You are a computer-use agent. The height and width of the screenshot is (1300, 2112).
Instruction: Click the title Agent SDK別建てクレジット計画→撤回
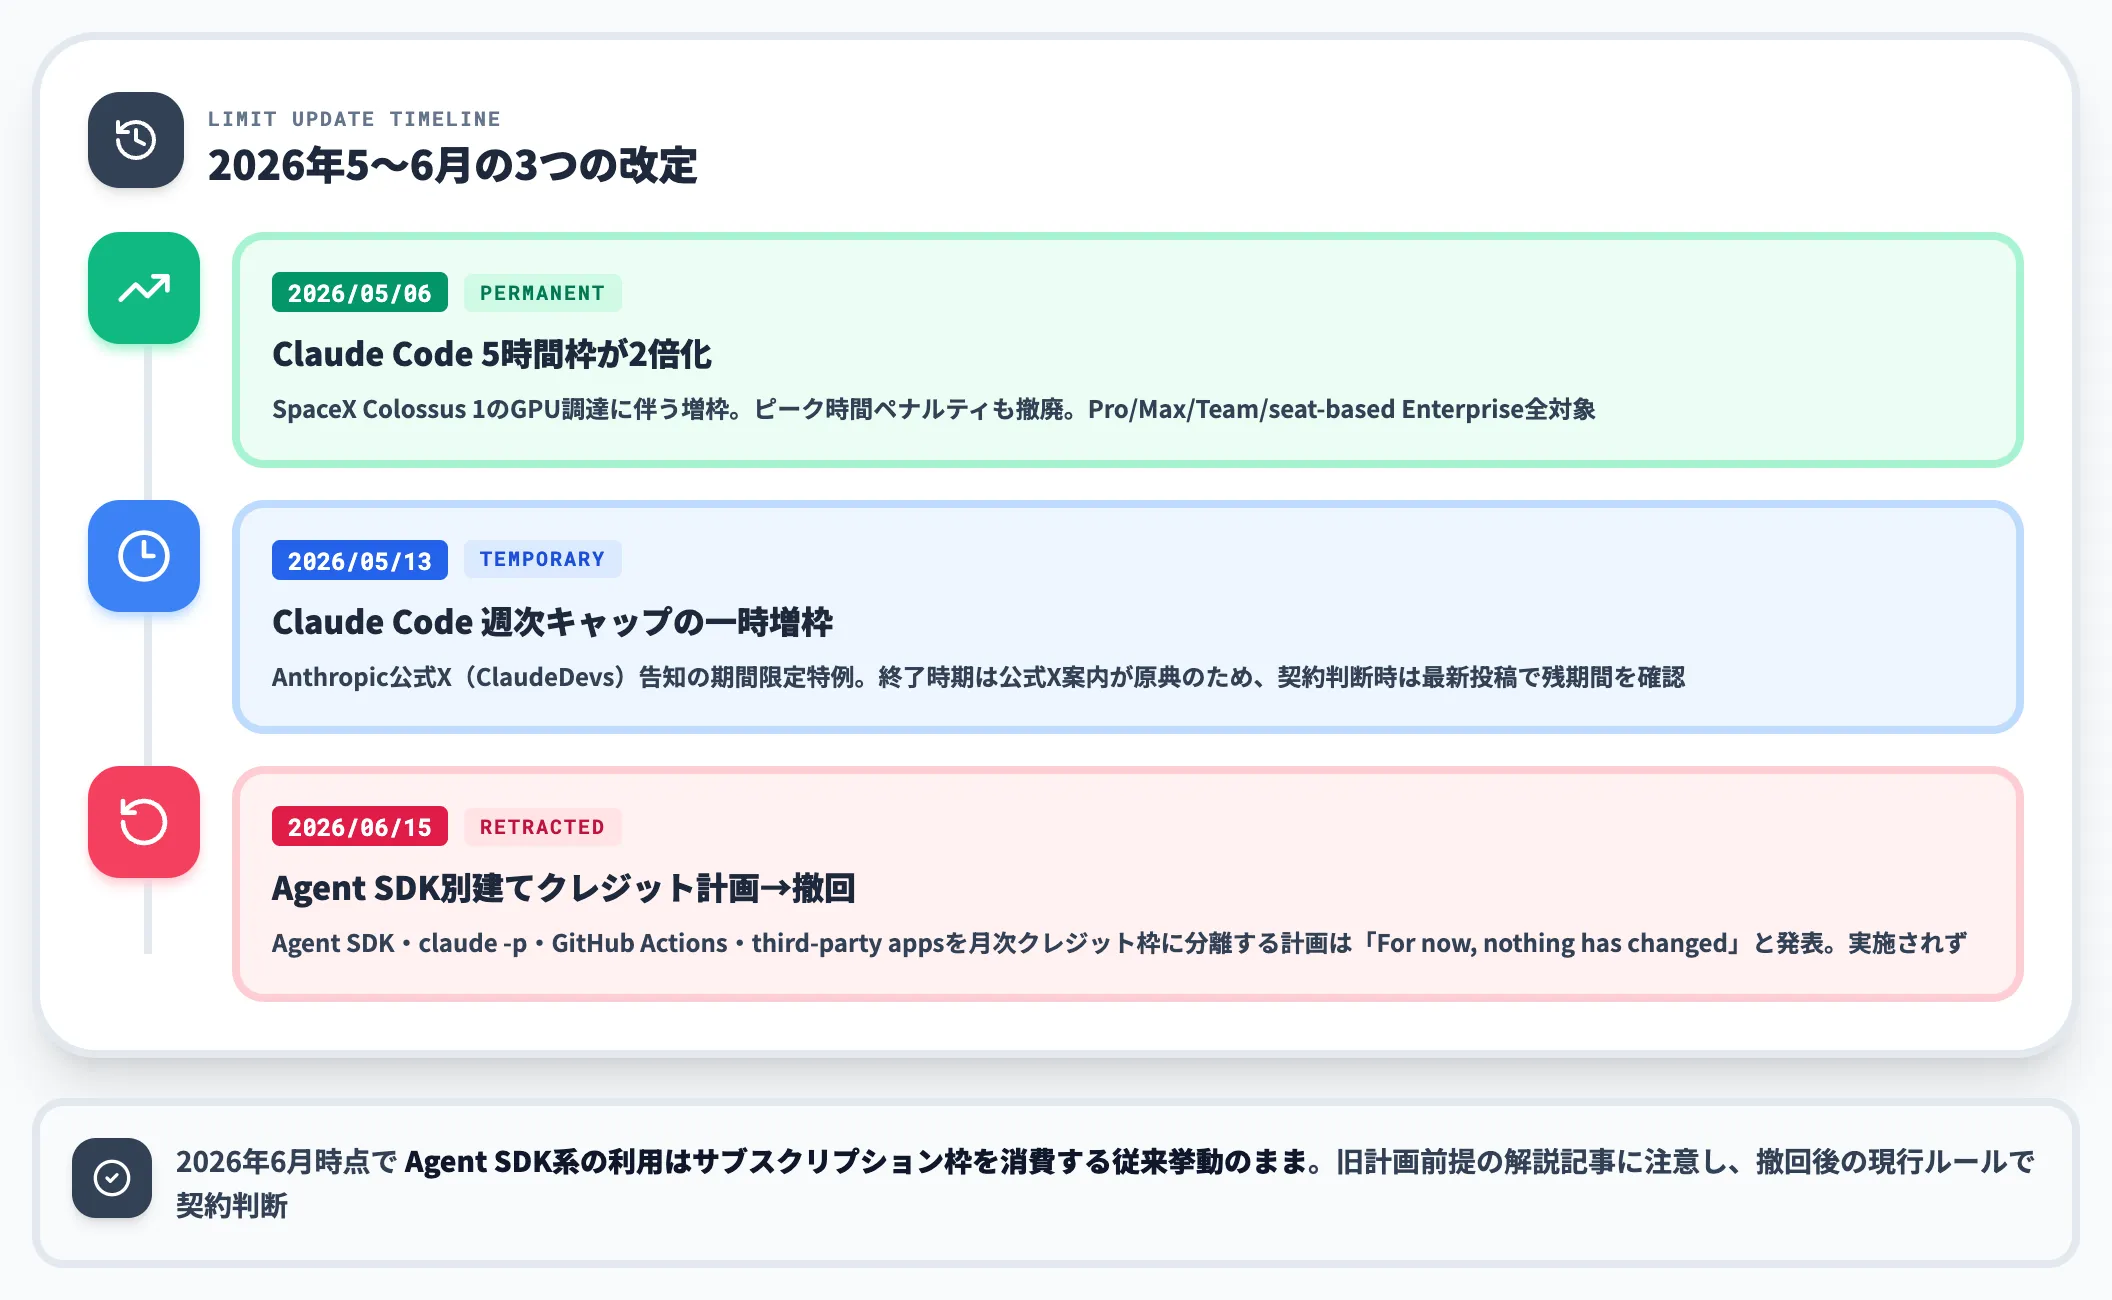(564, 888)
